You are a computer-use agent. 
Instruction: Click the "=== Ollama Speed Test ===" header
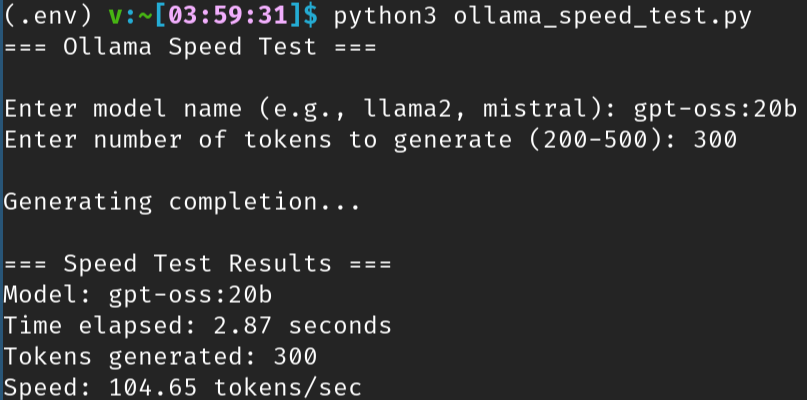tap(190, 47)
